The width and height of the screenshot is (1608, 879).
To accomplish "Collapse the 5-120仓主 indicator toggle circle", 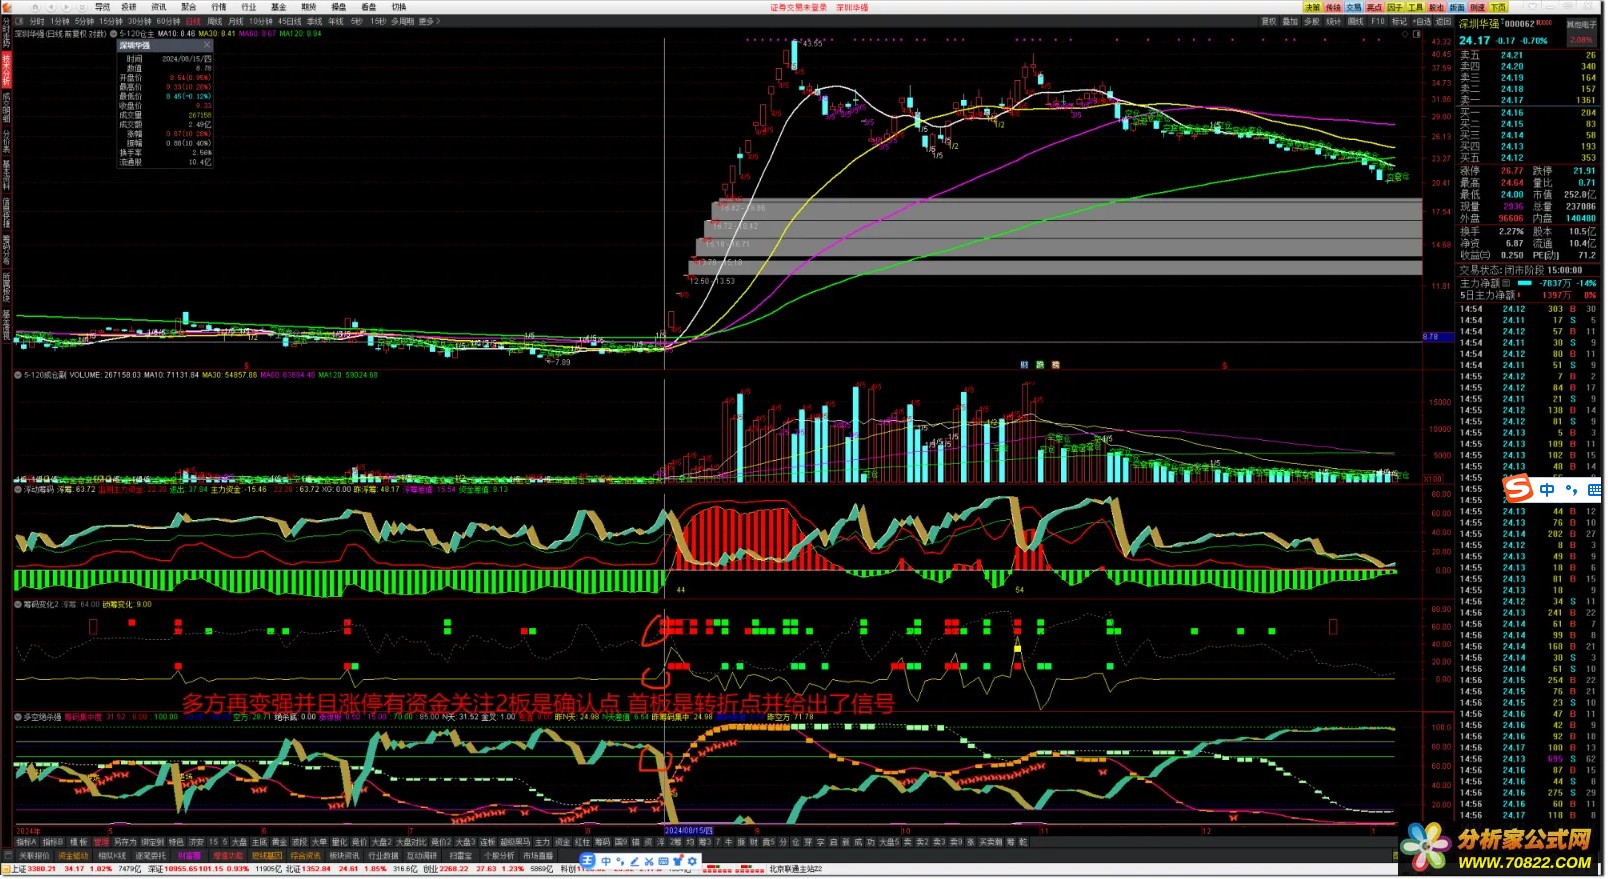I will click(113, 34).
